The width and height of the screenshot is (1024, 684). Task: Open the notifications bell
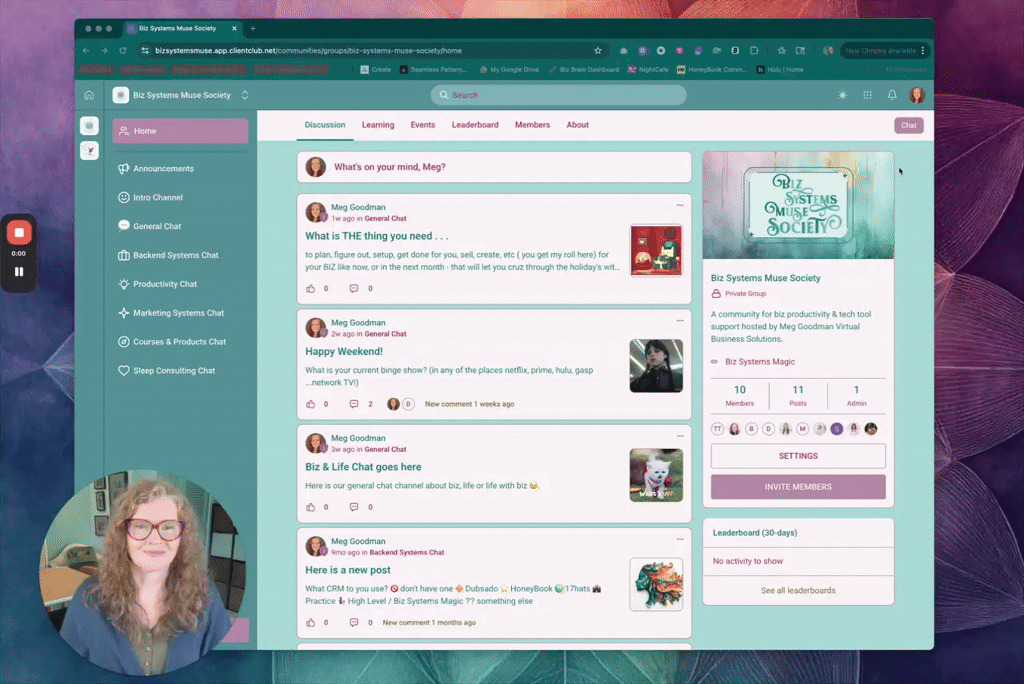892,95
